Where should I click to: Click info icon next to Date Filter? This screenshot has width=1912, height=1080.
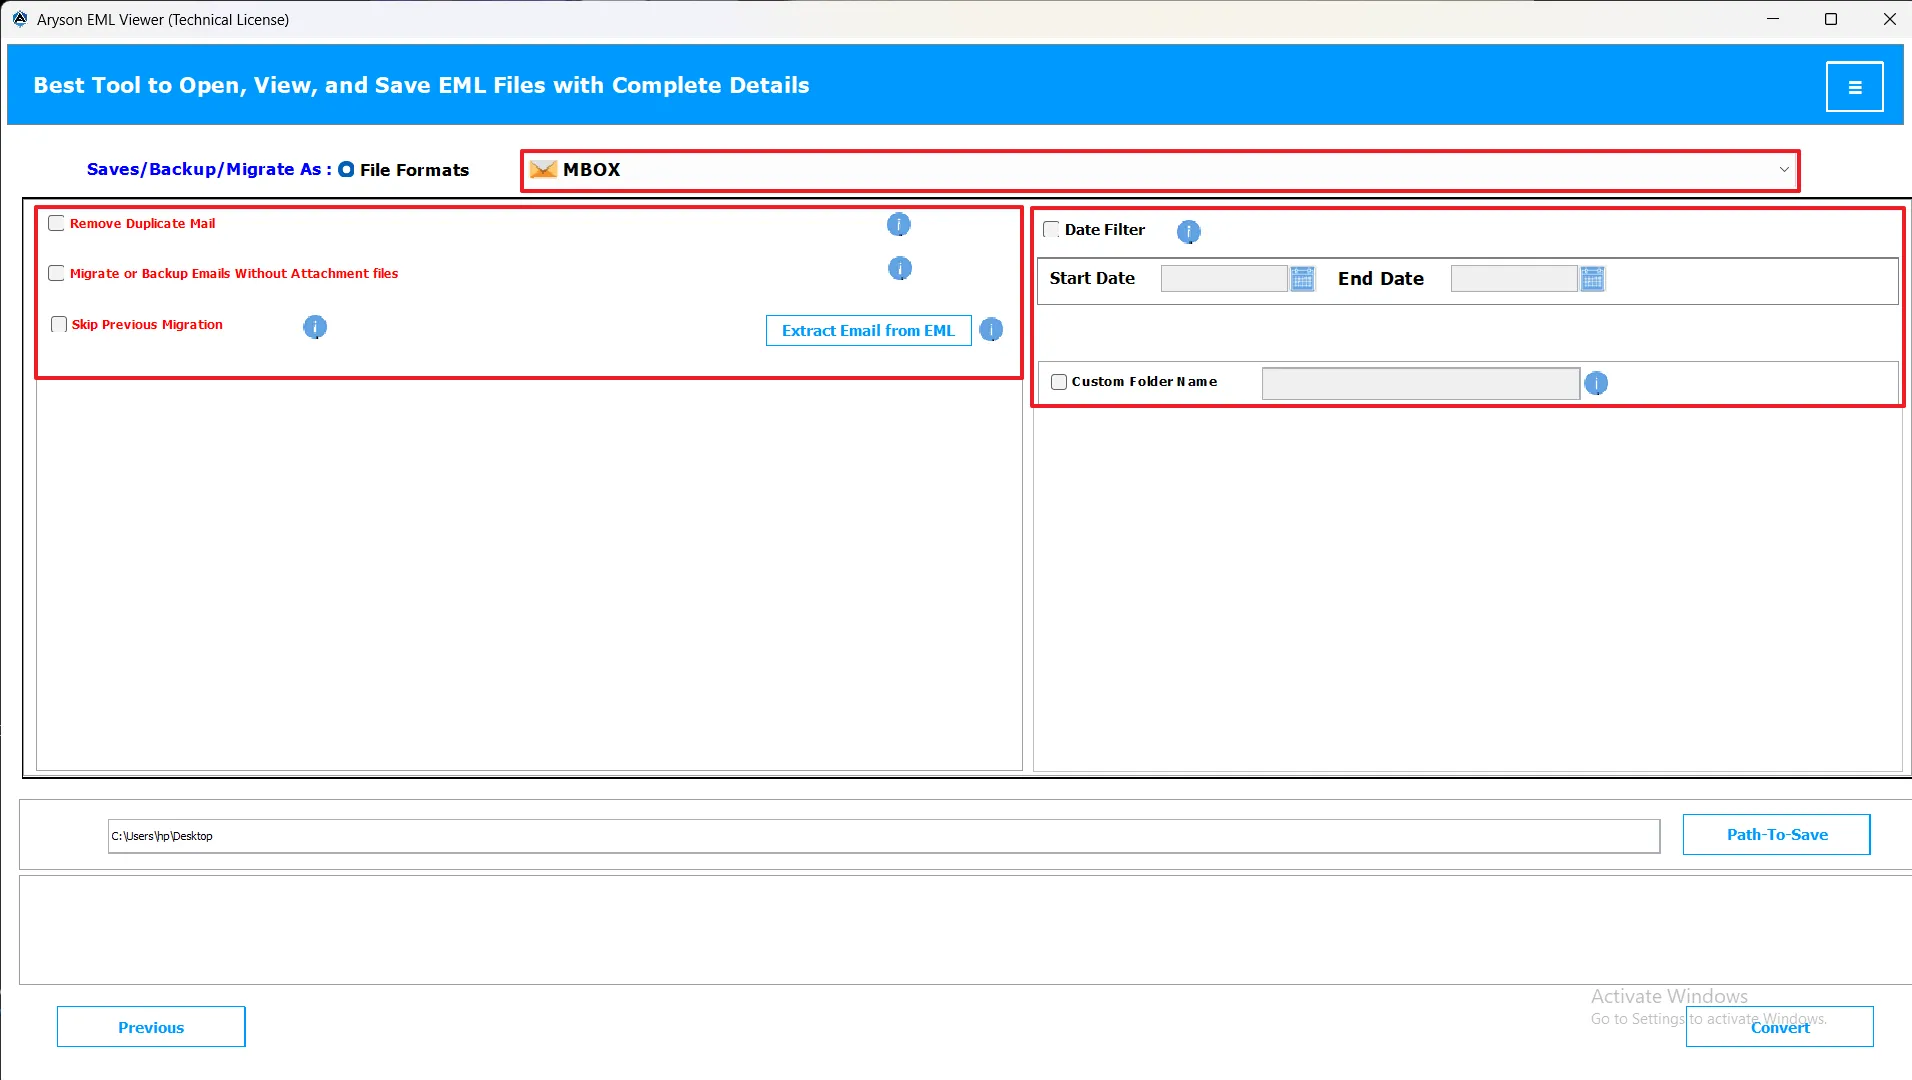tap(1187, 232)
